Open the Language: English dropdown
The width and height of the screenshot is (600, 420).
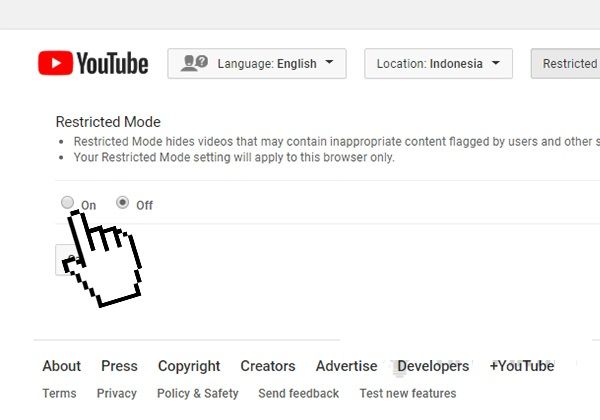tap(257, 63)
